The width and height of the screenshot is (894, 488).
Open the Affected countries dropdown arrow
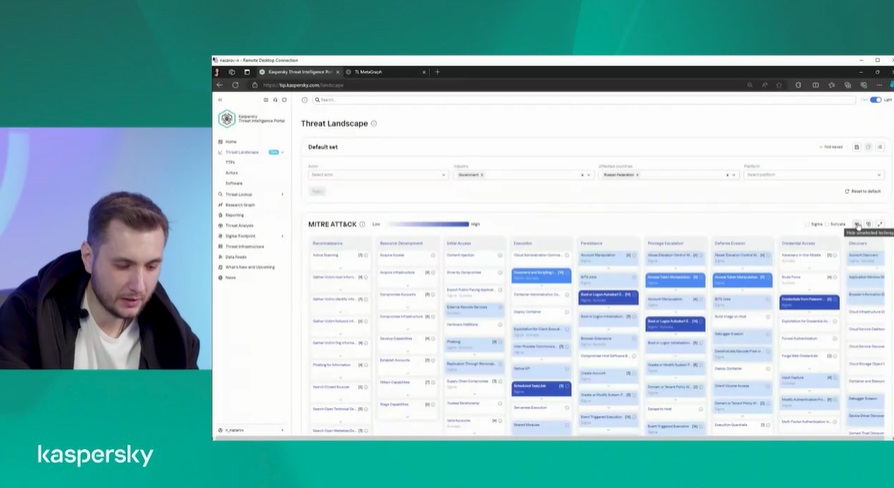734,175
